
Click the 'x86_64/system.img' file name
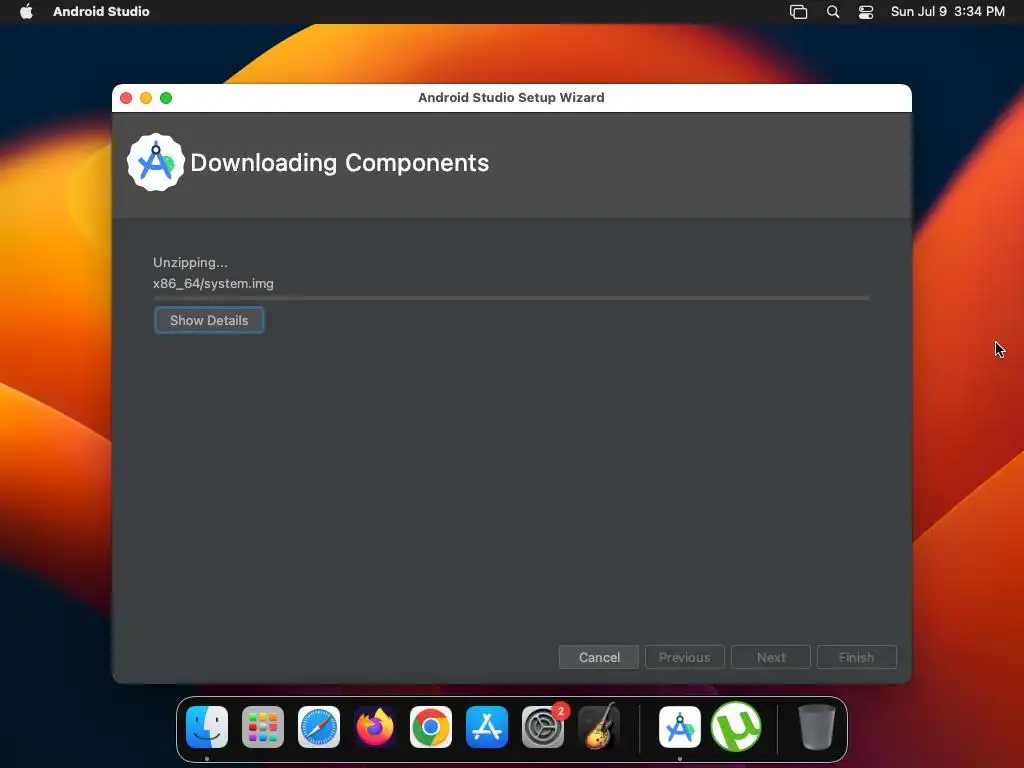click(x=213, y=283)
